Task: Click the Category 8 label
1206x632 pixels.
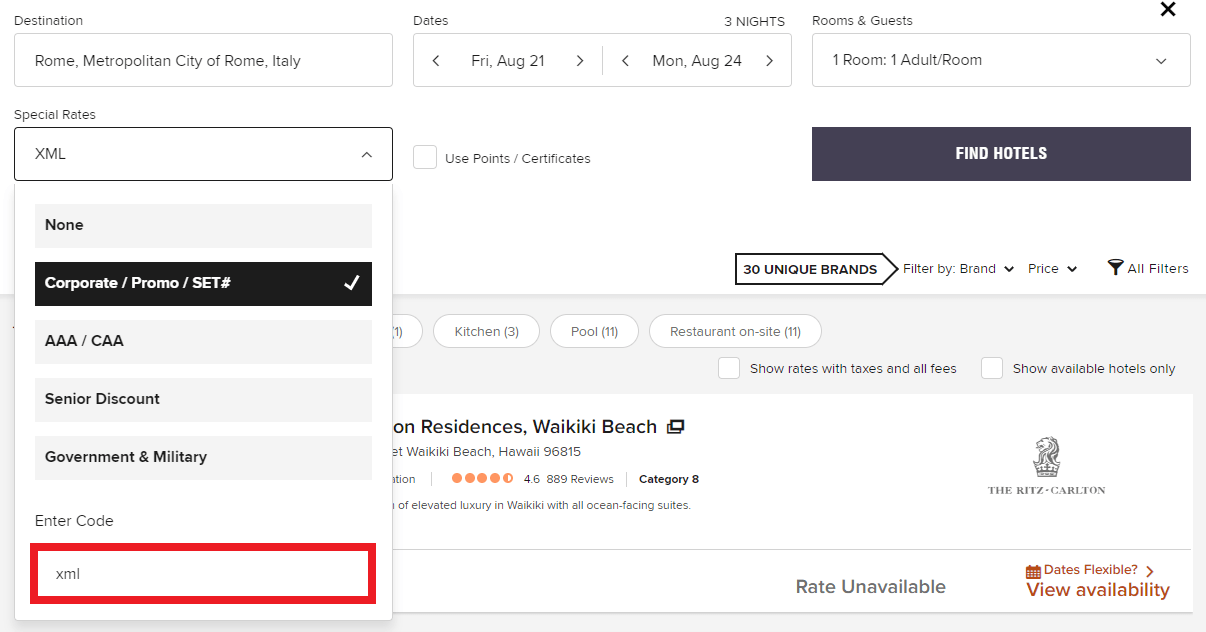Action: tap(669, 479)
